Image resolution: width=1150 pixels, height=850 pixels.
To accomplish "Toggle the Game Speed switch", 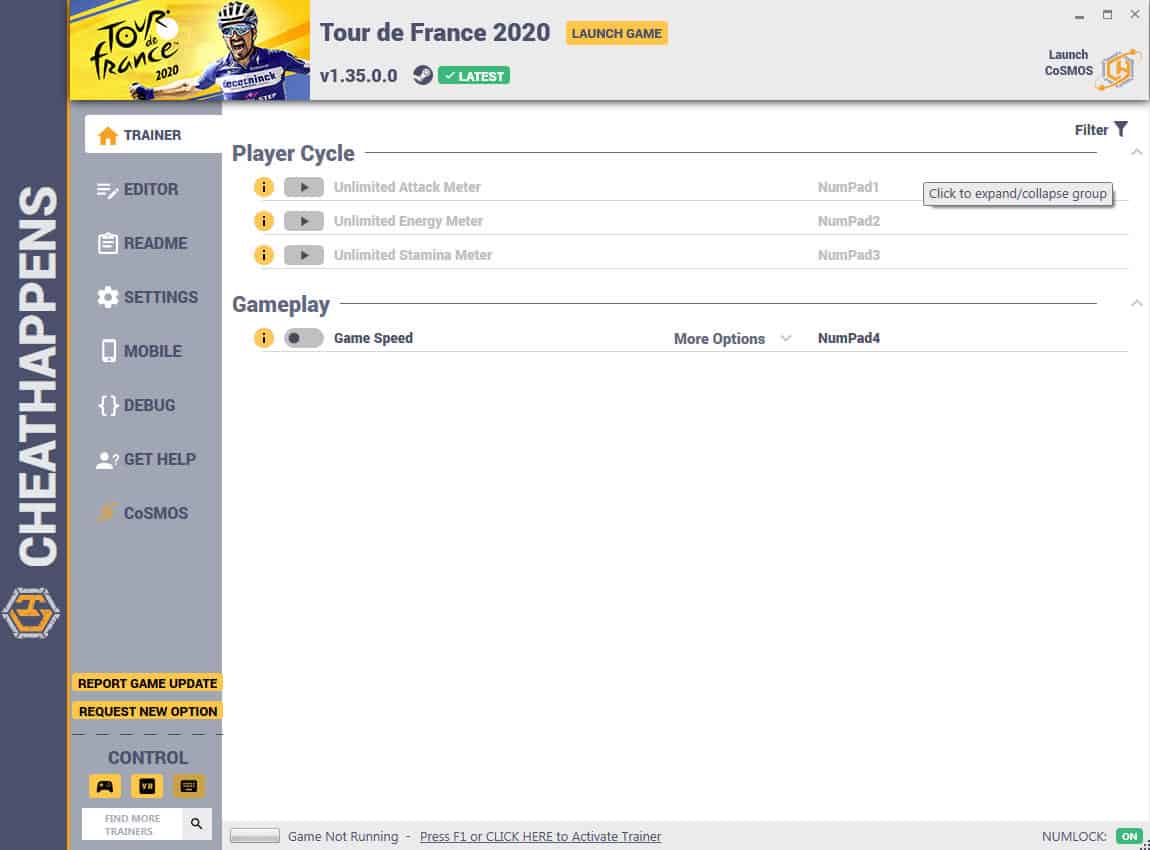I will (x=304, y=338).
